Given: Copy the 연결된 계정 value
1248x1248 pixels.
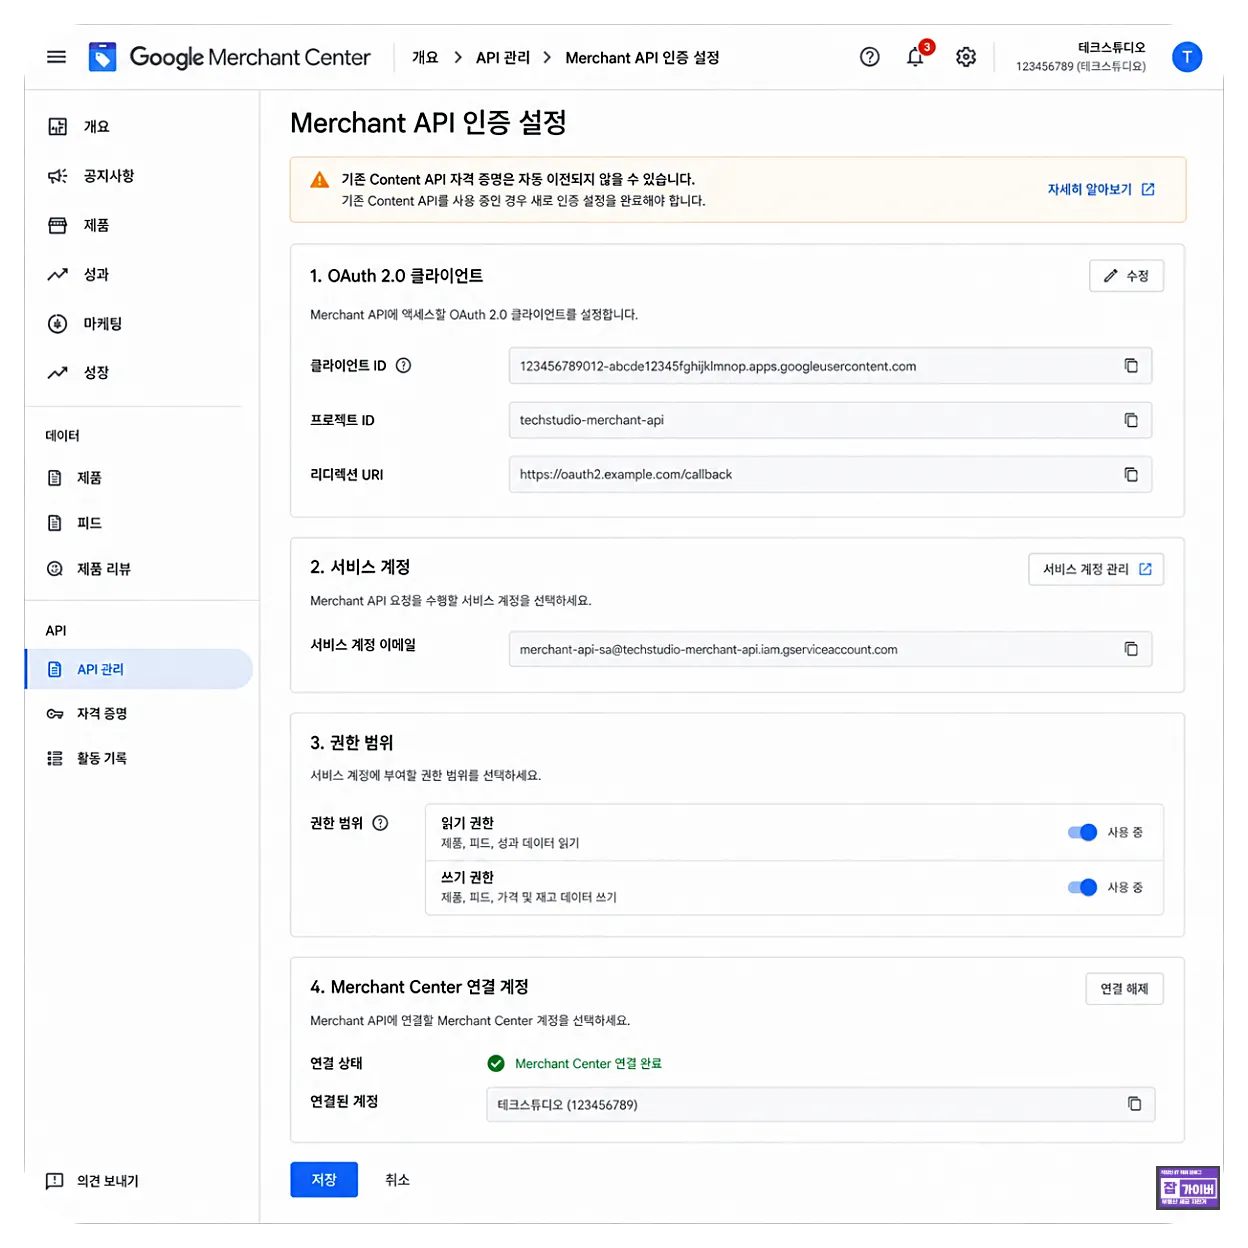Looking at the screenshot, I should [x=1134, y=1104].
